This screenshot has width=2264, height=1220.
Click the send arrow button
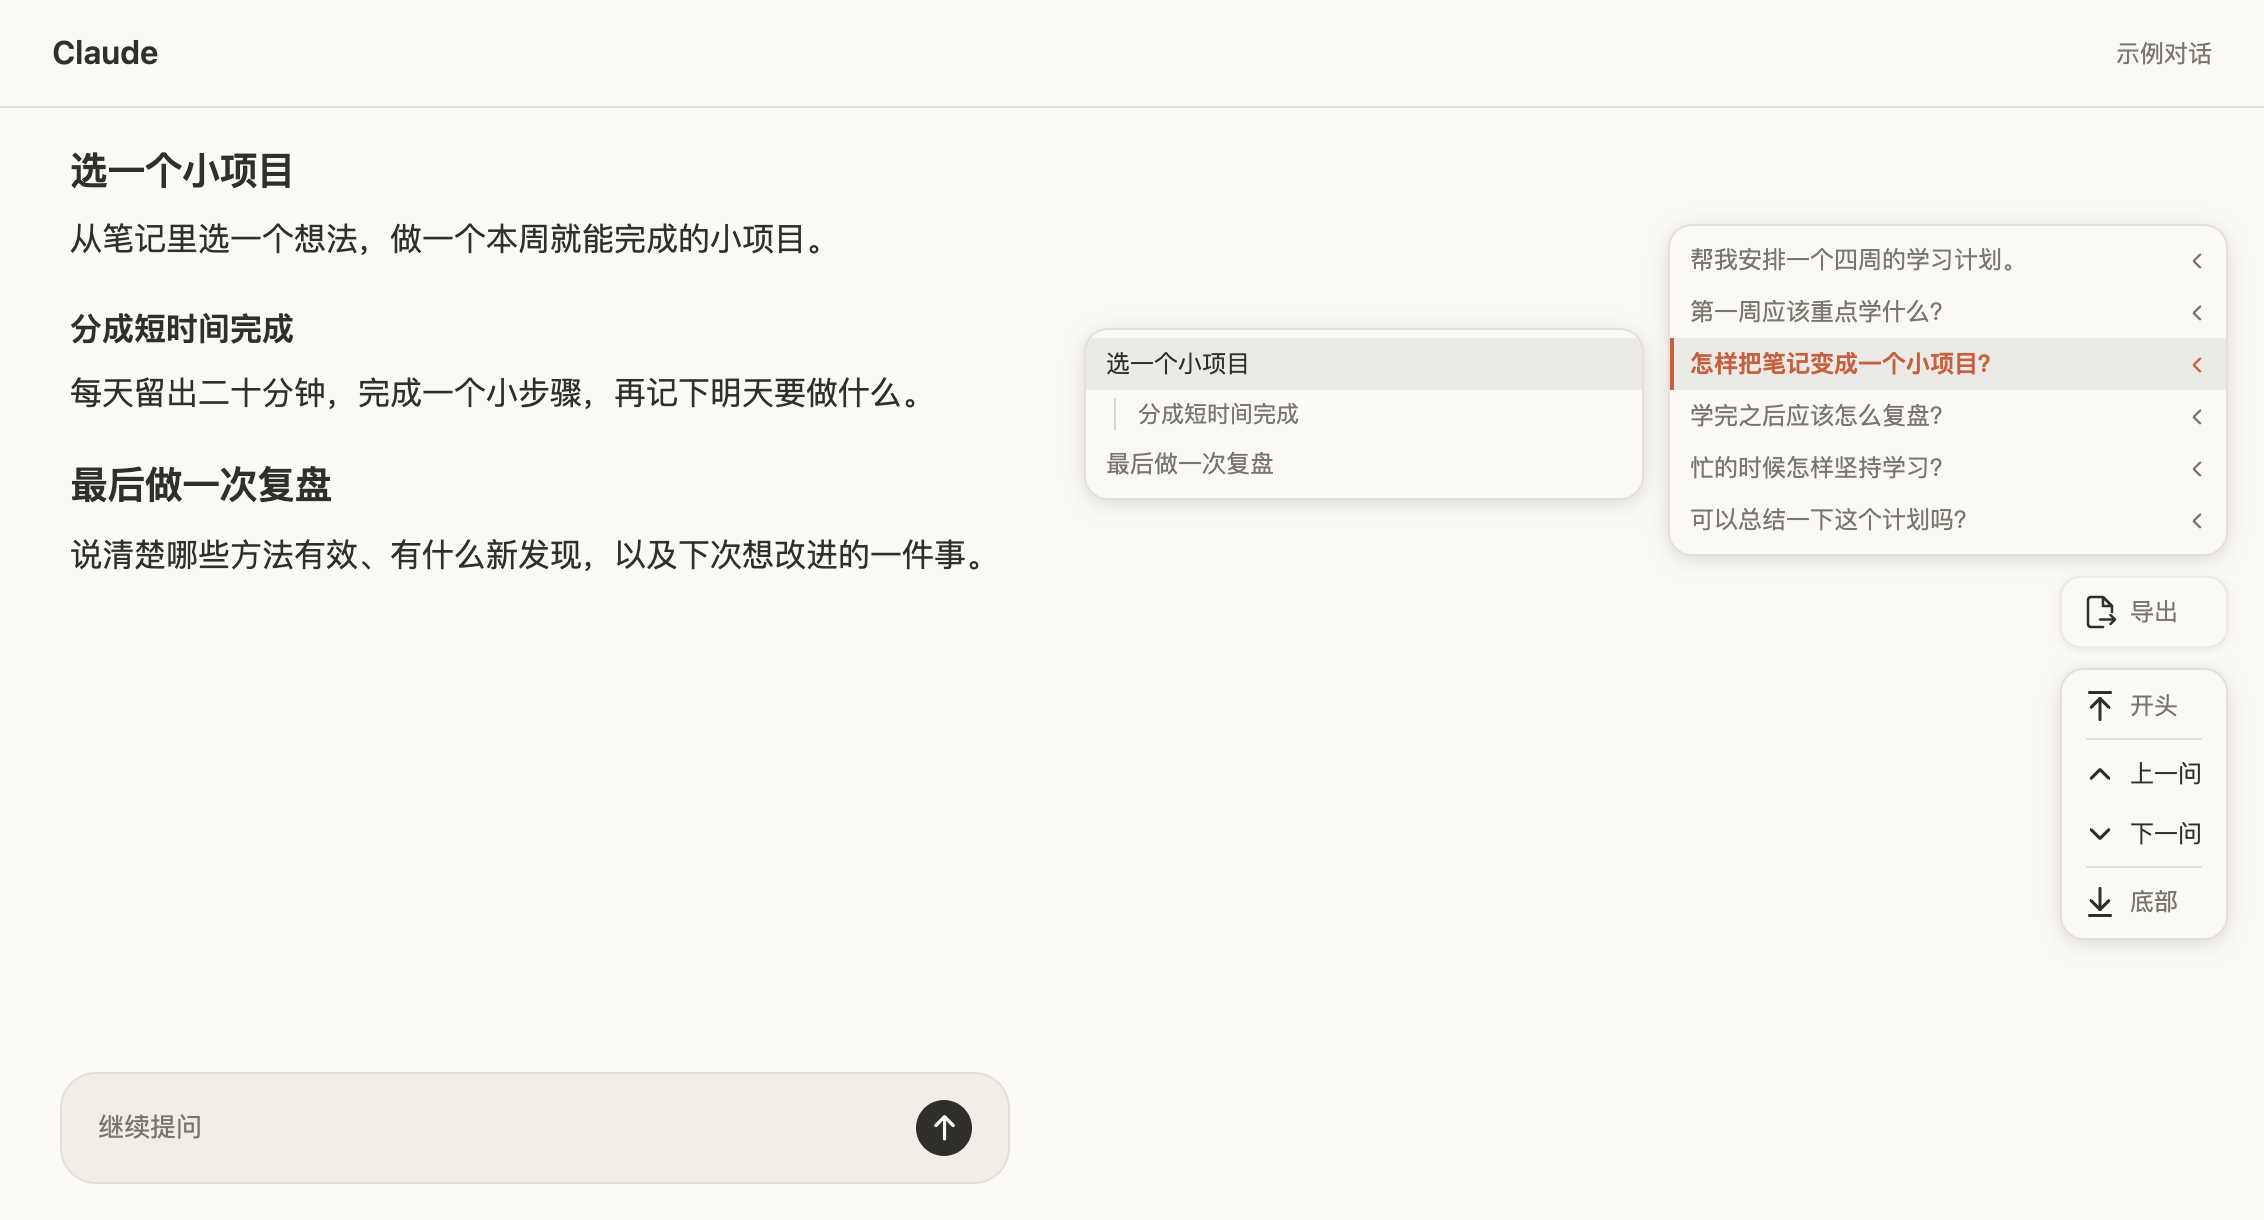click(x=943, y=1128)
